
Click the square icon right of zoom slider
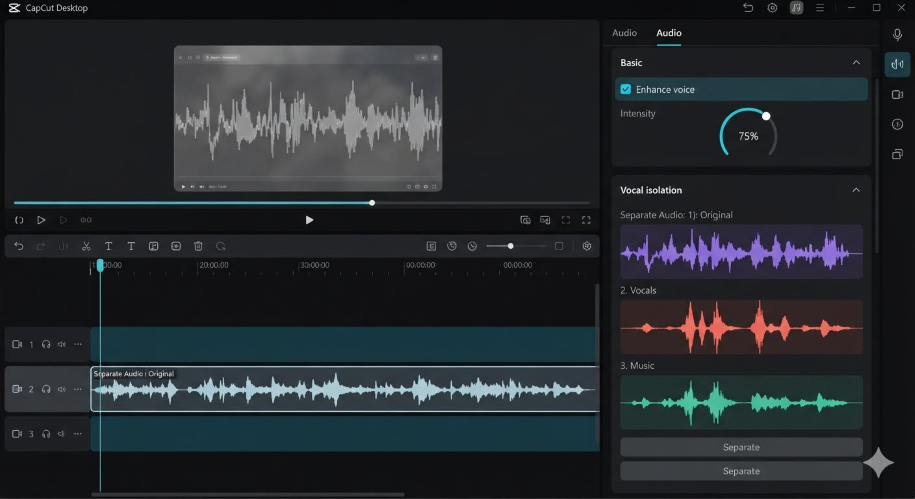coord(559,246)
